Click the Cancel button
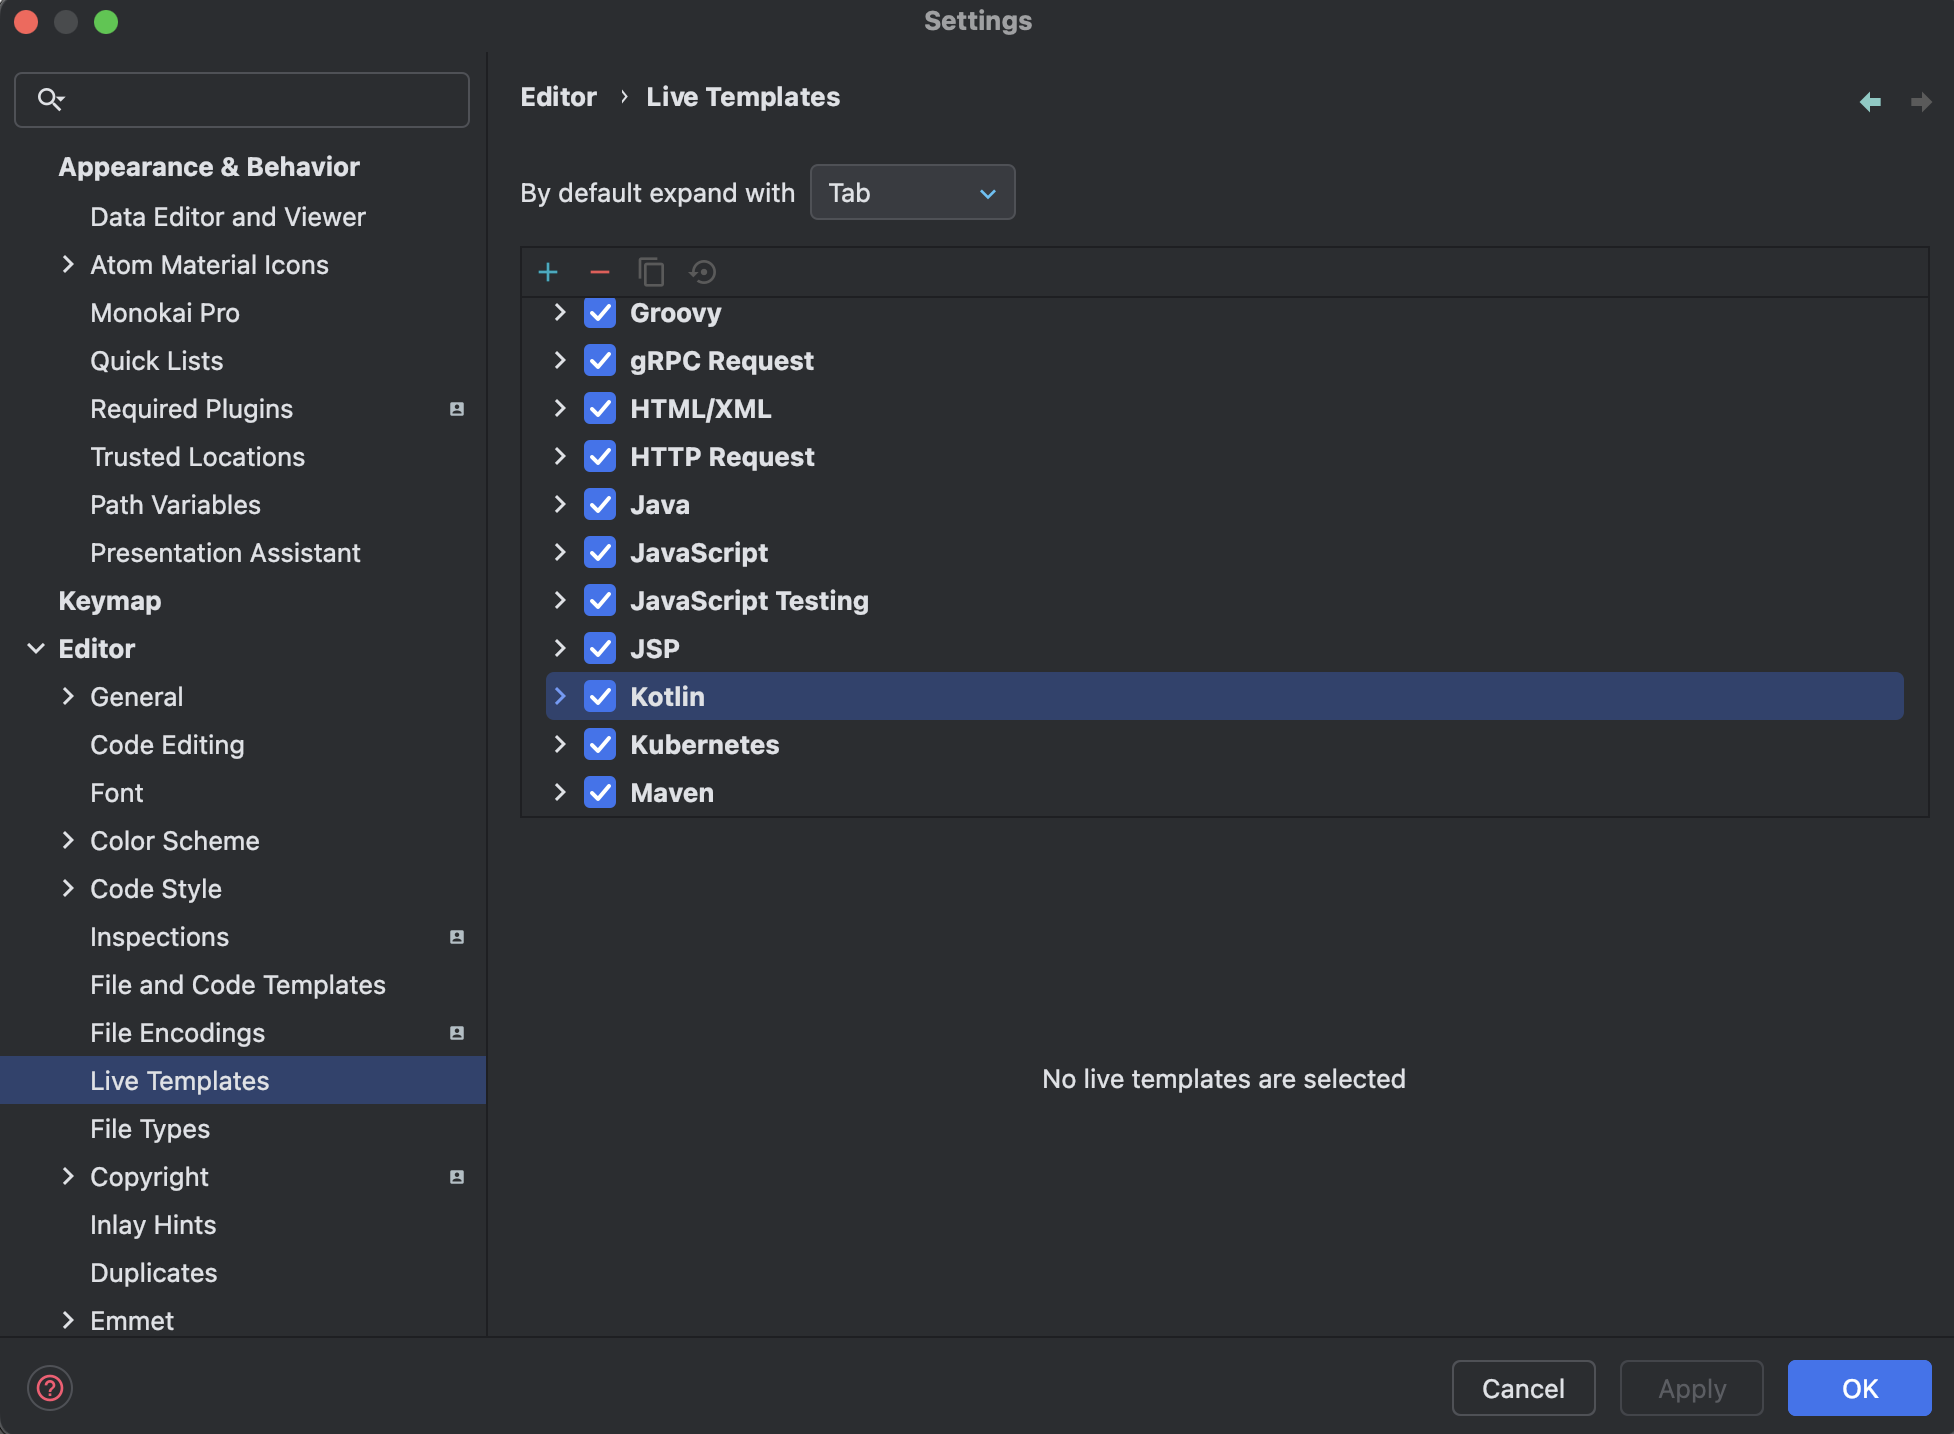 [1522, 1388]
